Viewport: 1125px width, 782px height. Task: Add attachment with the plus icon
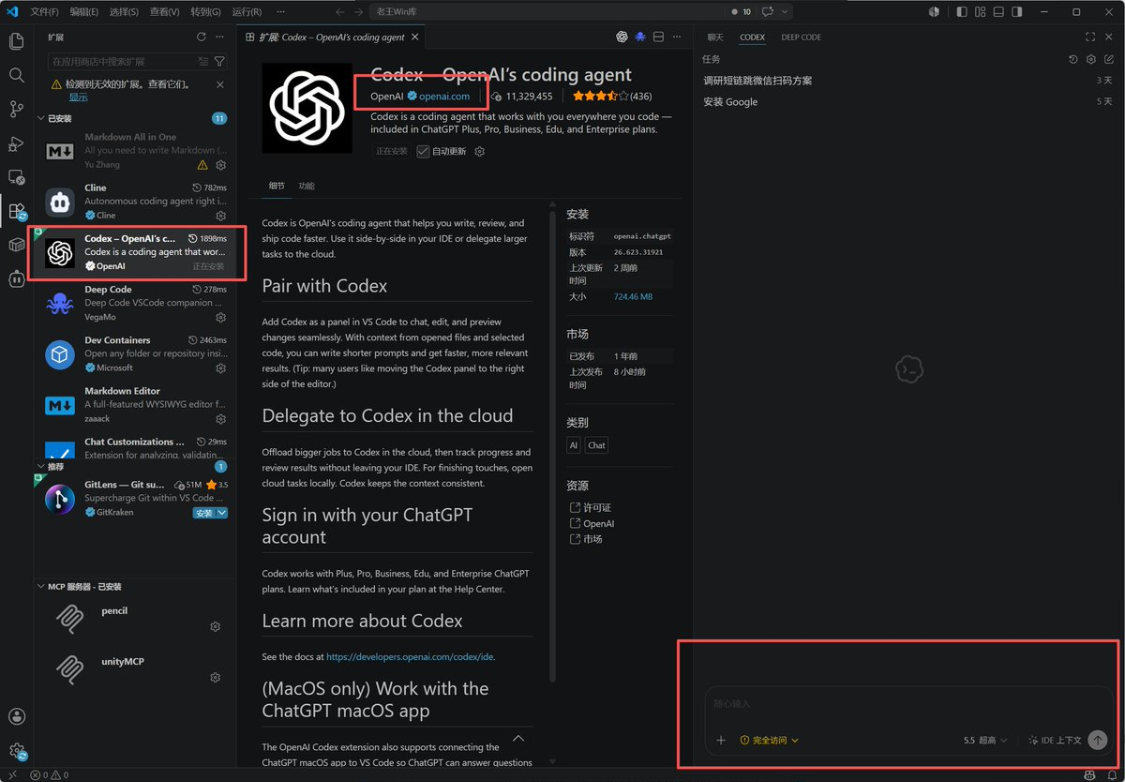721,740
